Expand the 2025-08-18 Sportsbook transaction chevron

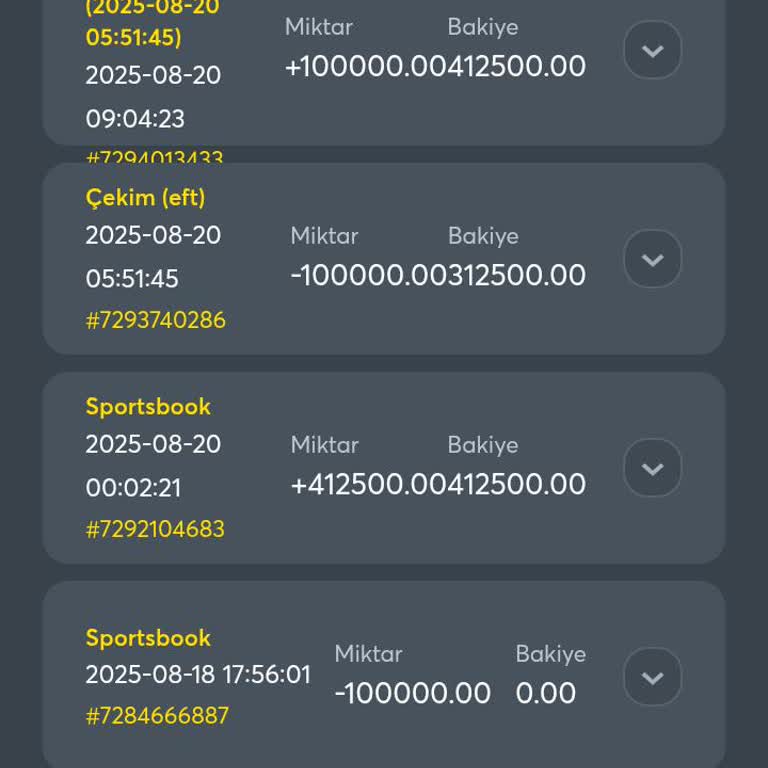[x=652, y=677]
